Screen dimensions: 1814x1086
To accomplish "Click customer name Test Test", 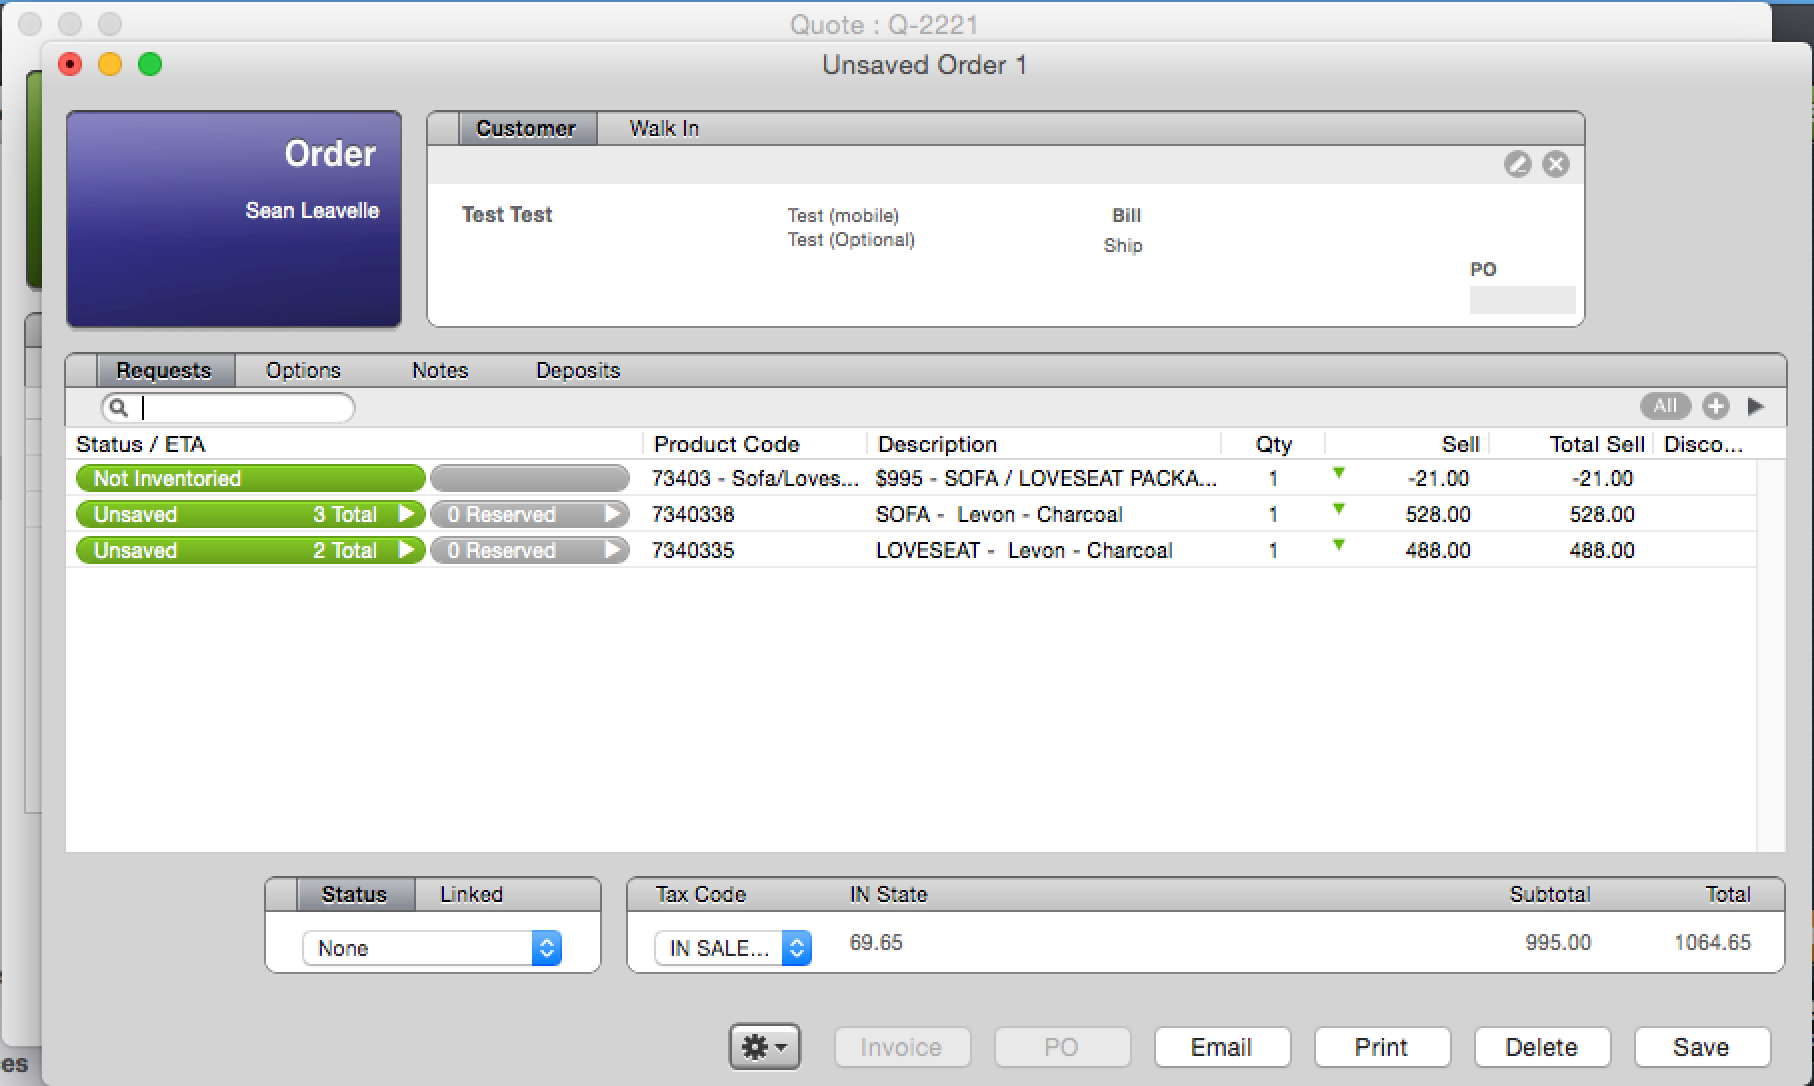I will click(507, 214).
